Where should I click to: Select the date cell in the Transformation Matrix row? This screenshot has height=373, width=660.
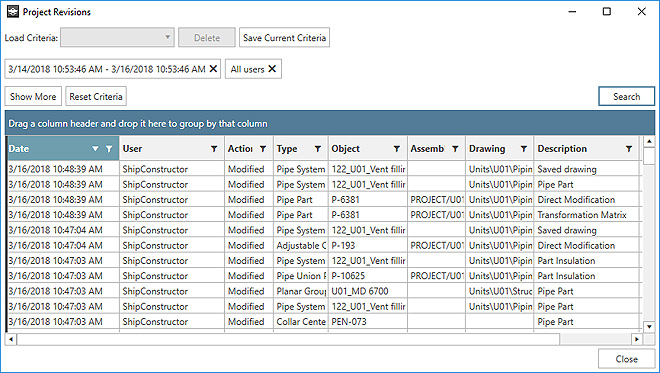63,215
